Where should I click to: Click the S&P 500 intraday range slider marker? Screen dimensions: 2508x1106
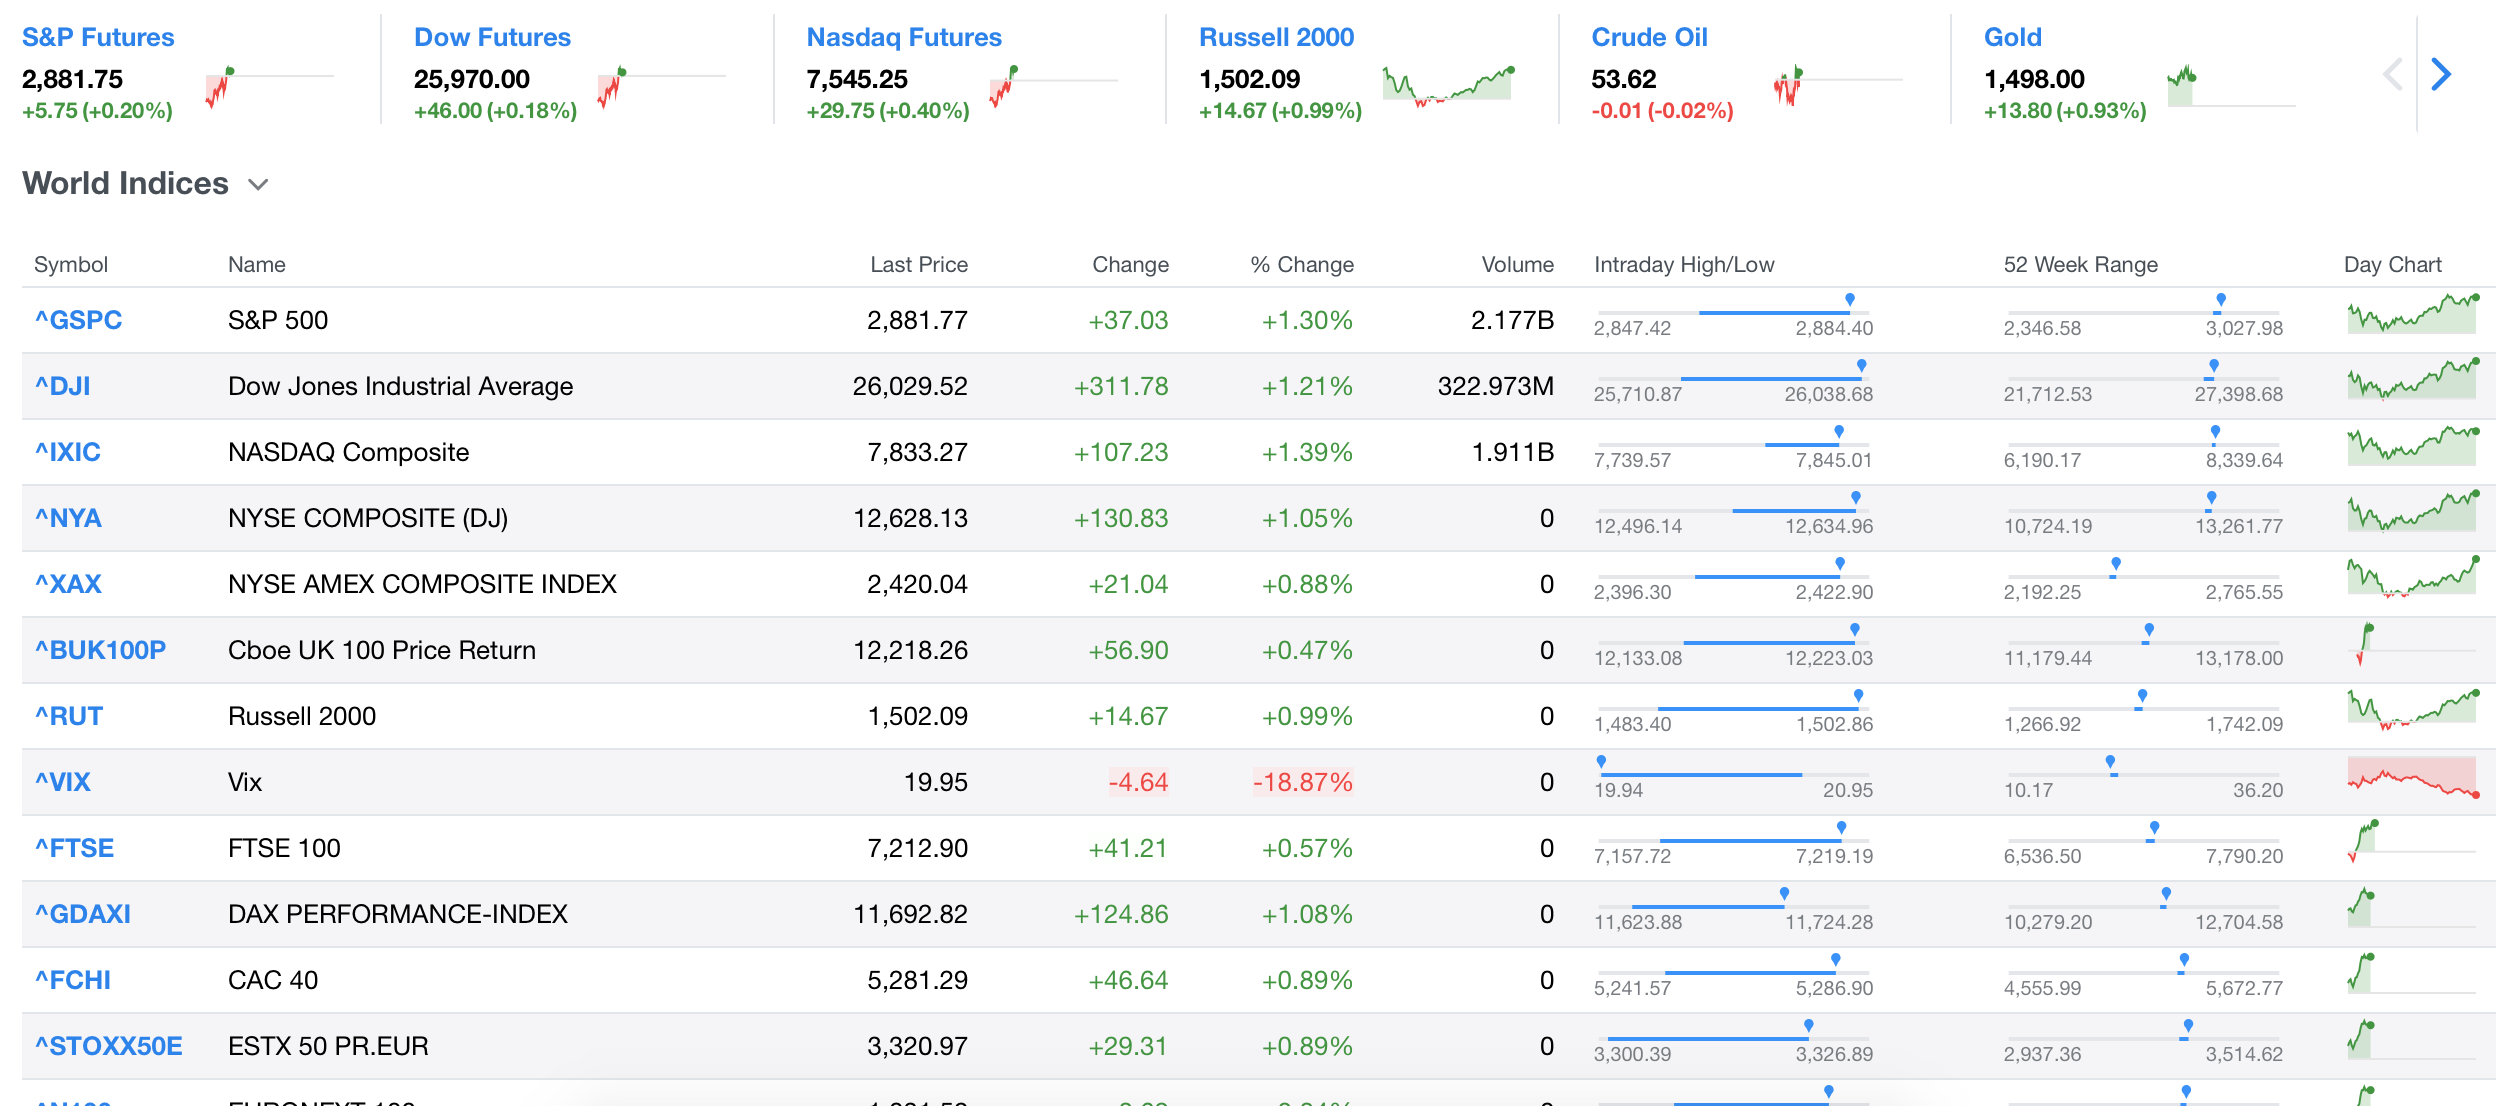coord(1849,300)
